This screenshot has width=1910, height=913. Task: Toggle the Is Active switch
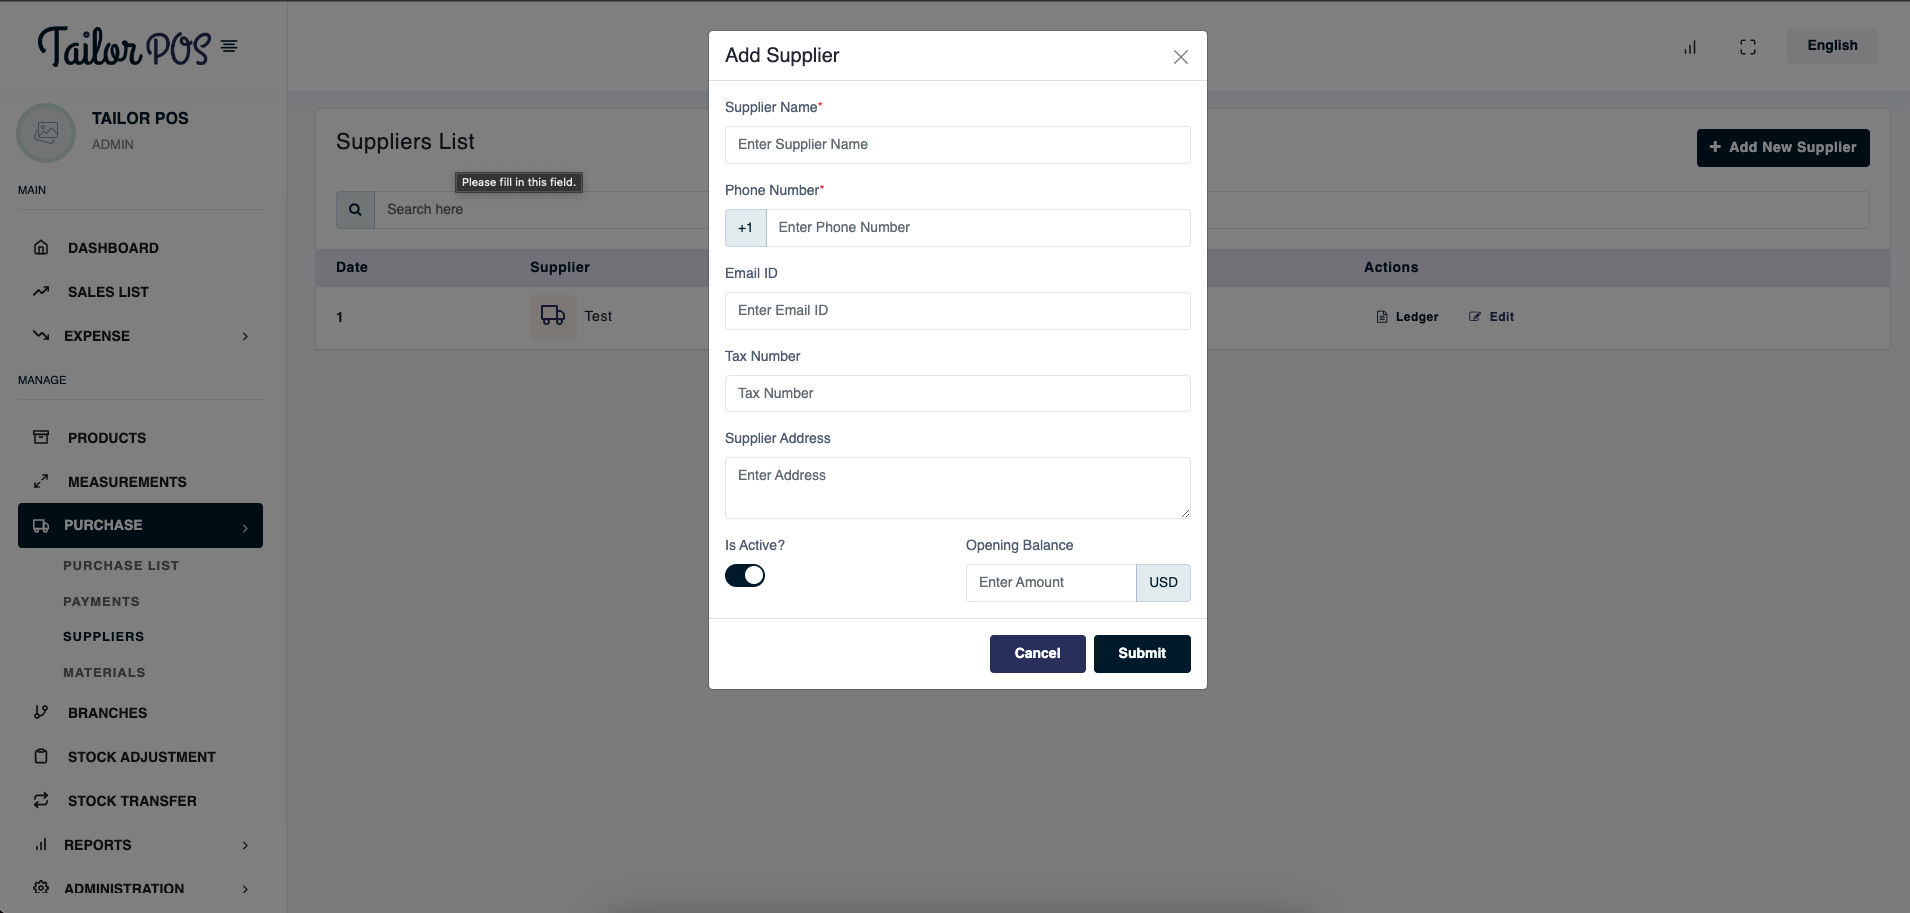[x=745, y=575]
